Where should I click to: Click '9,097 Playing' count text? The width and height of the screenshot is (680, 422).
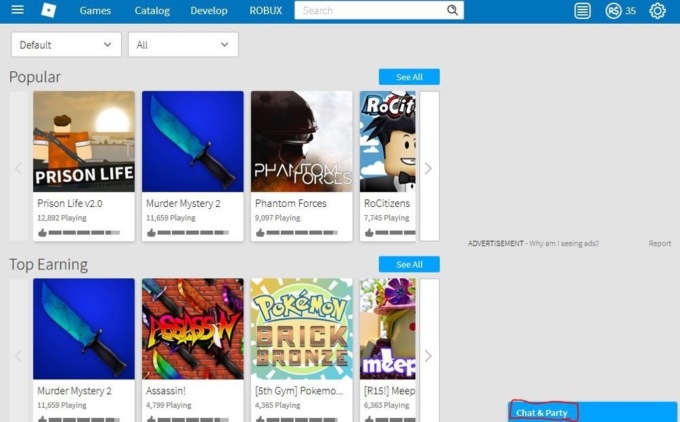coord(278,218)
